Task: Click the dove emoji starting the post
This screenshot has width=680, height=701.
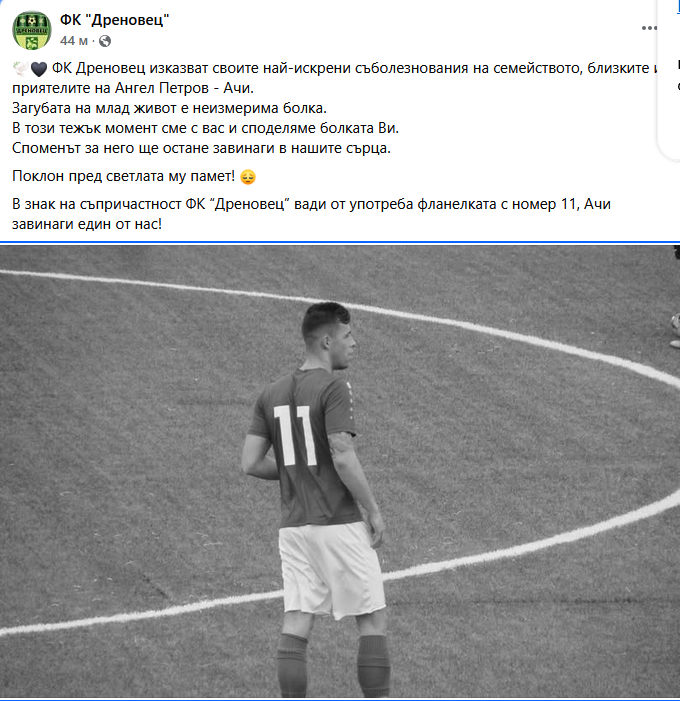Action: click(x=21, y=70)
